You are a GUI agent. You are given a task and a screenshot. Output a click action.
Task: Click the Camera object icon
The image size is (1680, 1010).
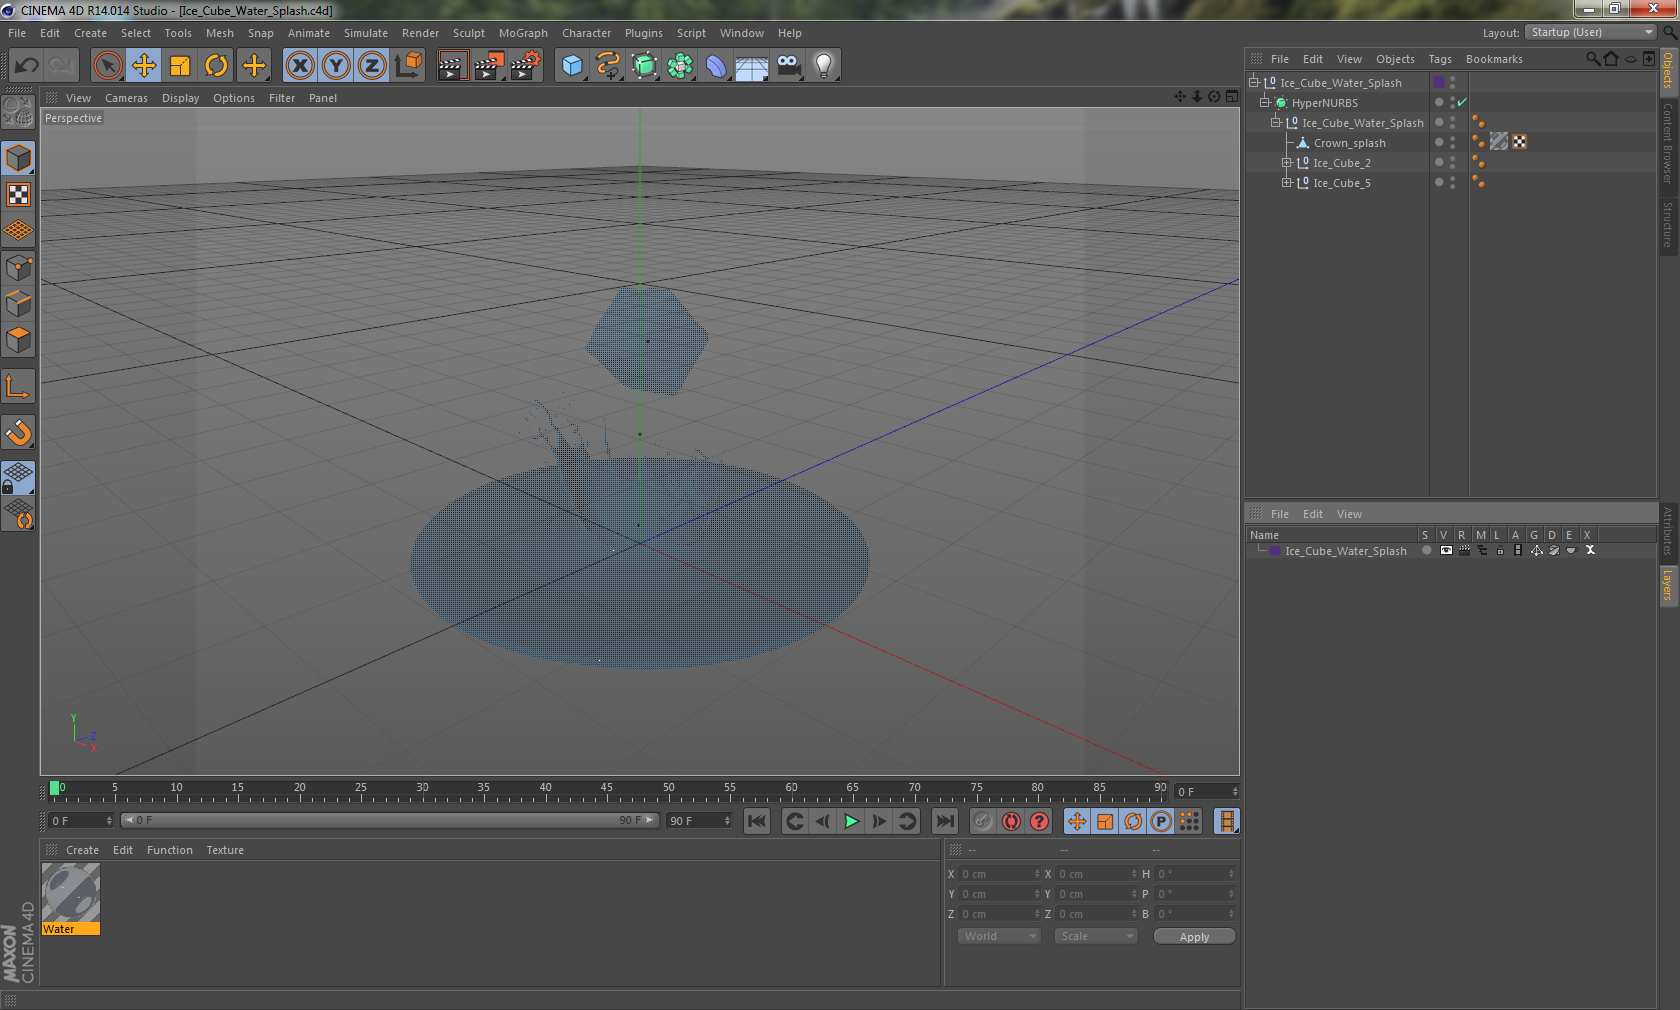[789, 66]
